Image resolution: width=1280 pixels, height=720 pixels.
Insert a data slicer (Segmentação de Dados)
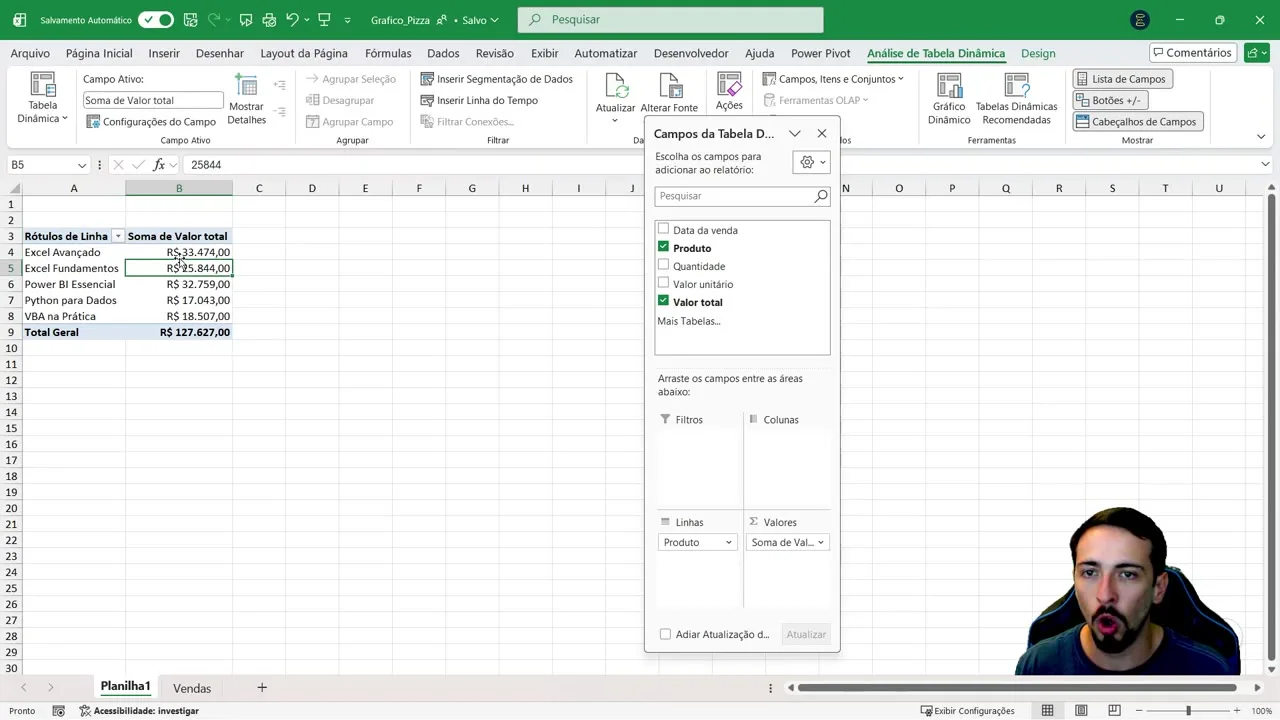click(496, 79)
